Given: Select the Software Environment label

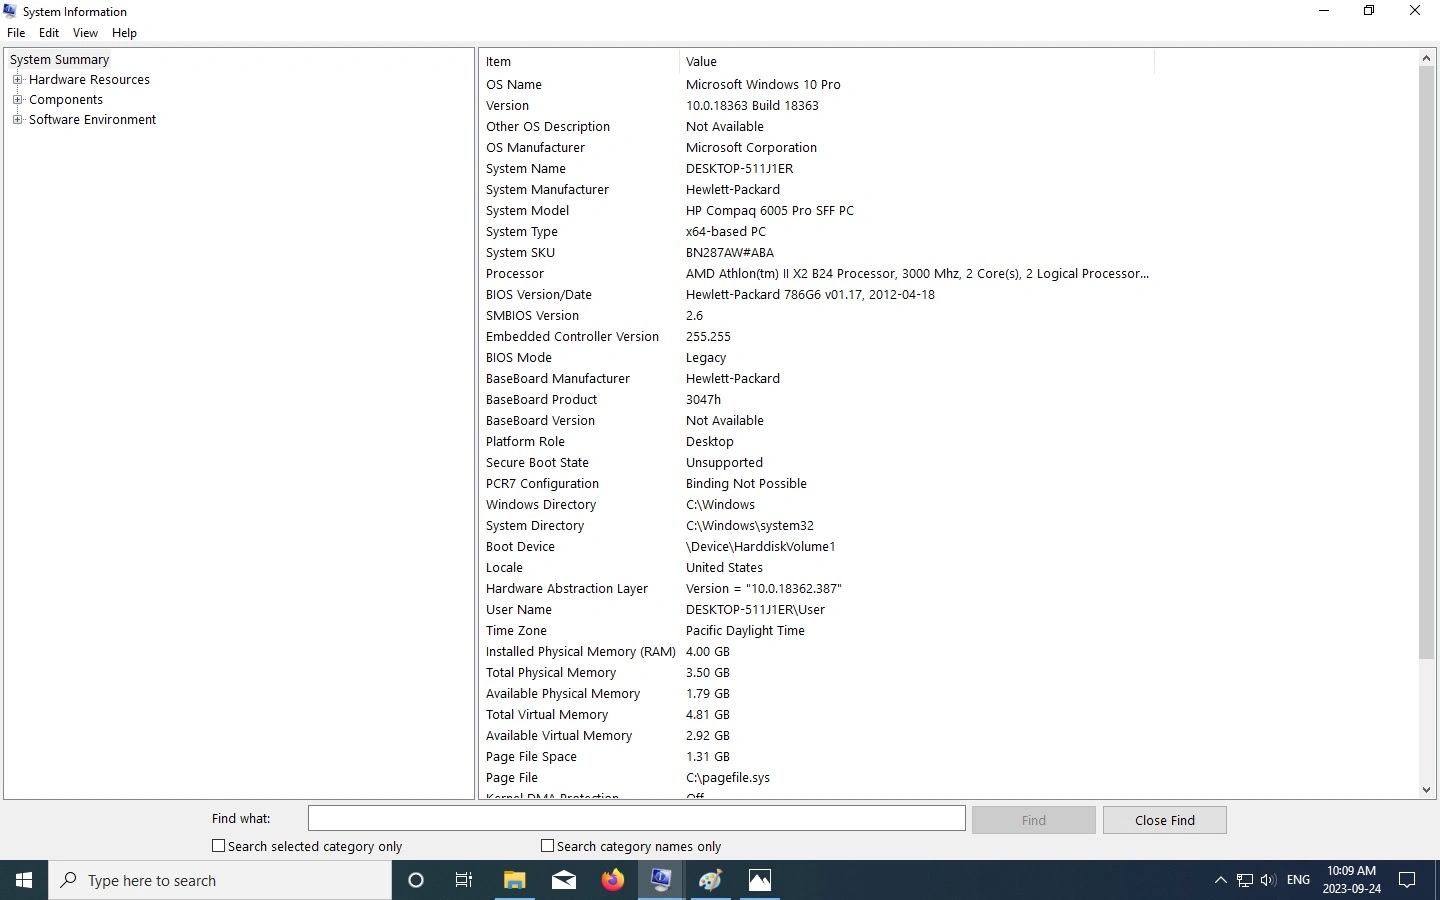Looking at the screenshot, I should pos(92,120).
